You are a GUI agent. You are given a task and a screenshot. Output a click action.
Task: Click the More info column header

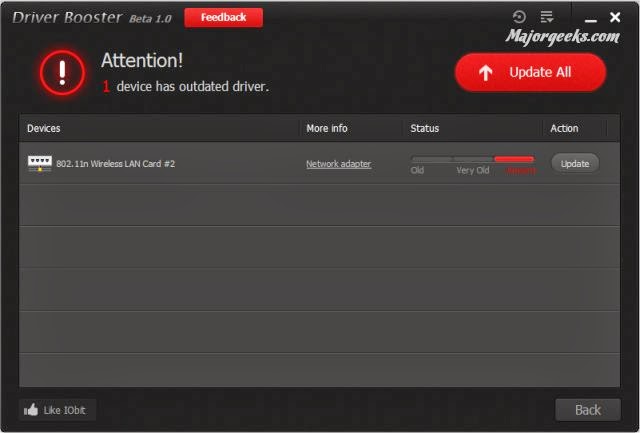click(327, 128)
